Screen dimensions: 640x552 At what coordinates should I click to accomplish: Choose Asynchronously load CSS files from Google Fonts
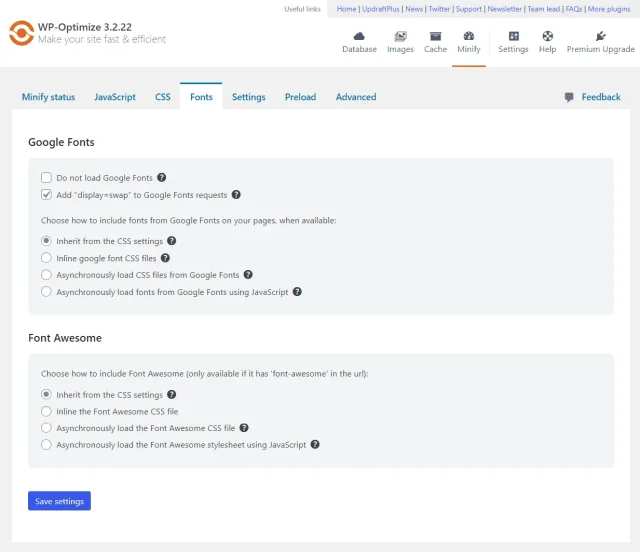46,275
